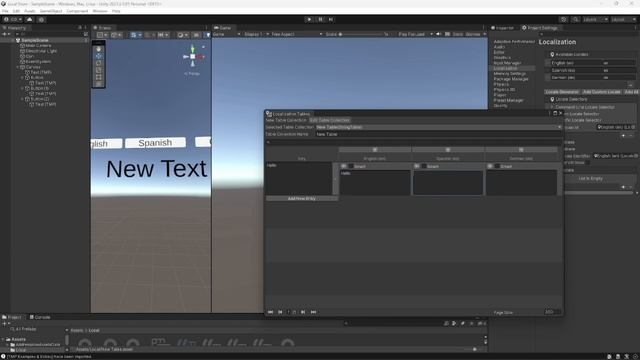Click the Pause button in top toolbar
This screenshot has width=640, height=360.
tap(320, 19)
